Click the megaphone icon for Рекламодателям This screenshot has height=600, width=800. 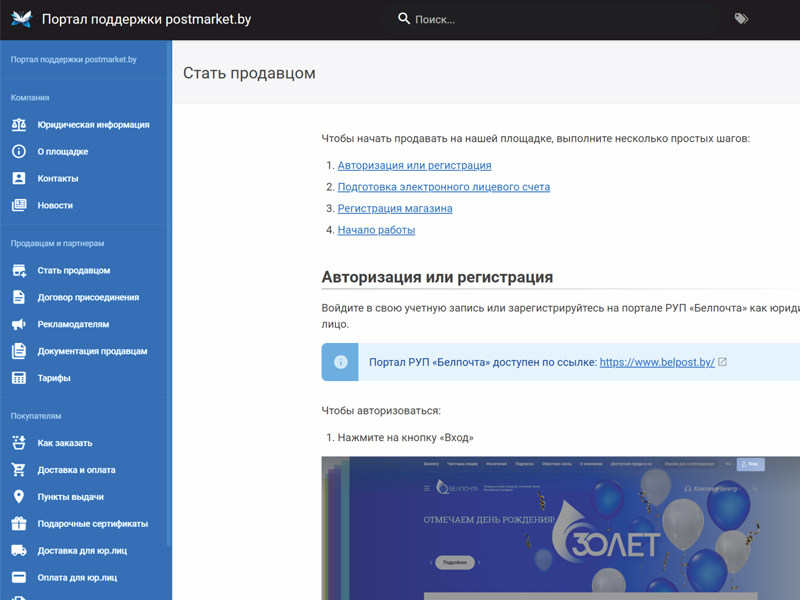(18, 325)
